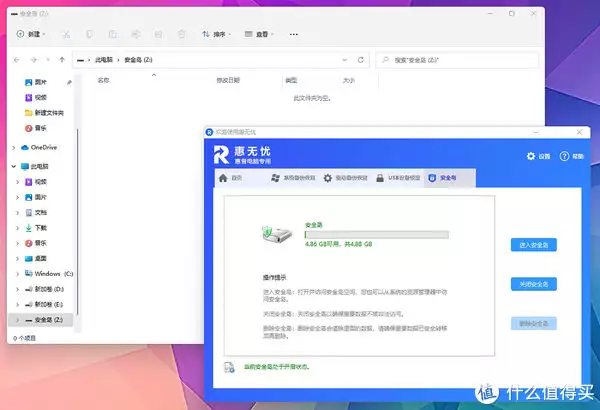Expand the OneDrive tree node
600x410 pixels.
coord(14,147)
